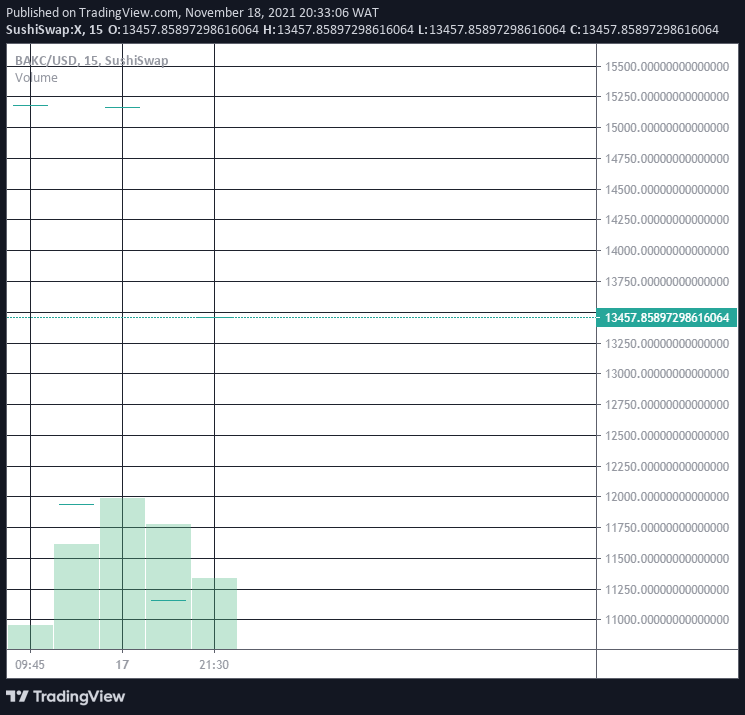The height and width of the screenshot is (715, 745).
Task: Click the 12000.00000000000000 price axis label
Action: pyautogui.click(x=667, y=496)
